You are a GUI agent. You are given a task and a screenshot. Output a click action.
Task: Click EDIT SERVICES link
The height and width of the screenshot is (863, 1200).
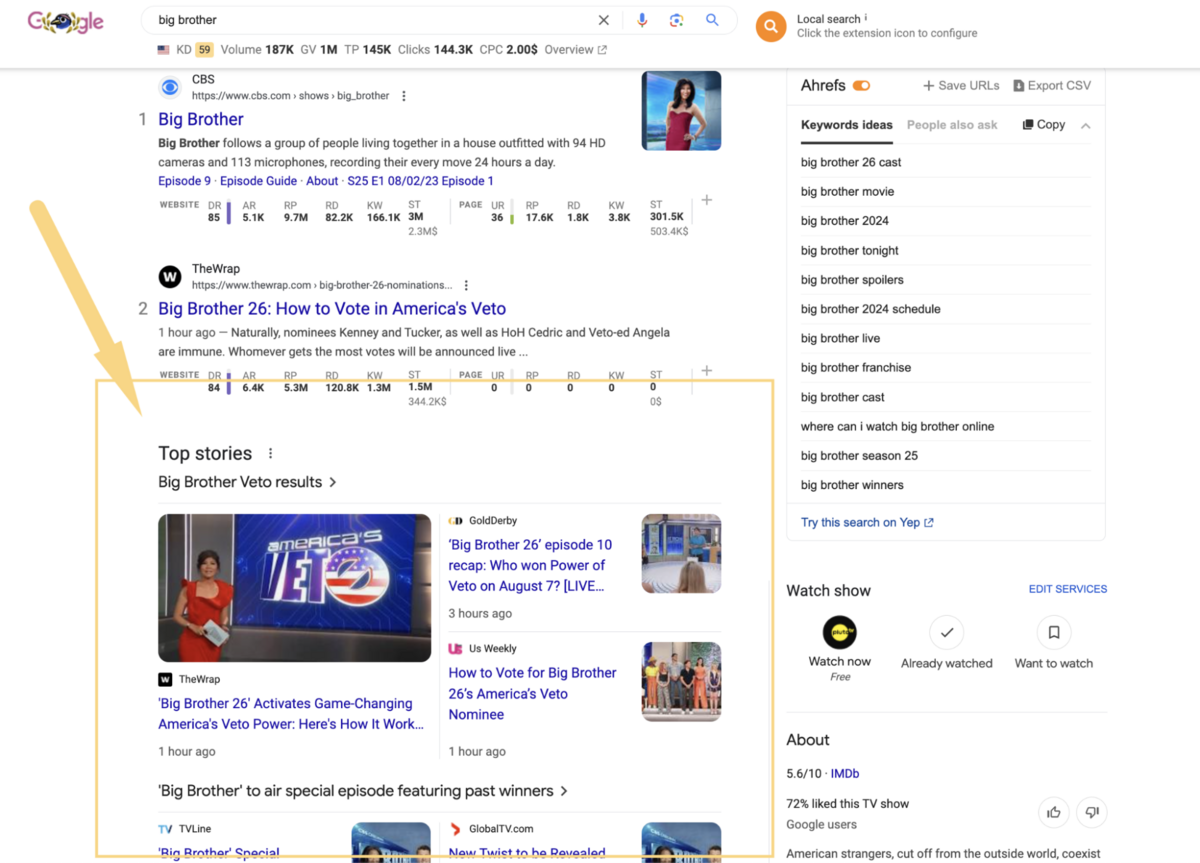pyautogui.click(x=1068, y=589)
